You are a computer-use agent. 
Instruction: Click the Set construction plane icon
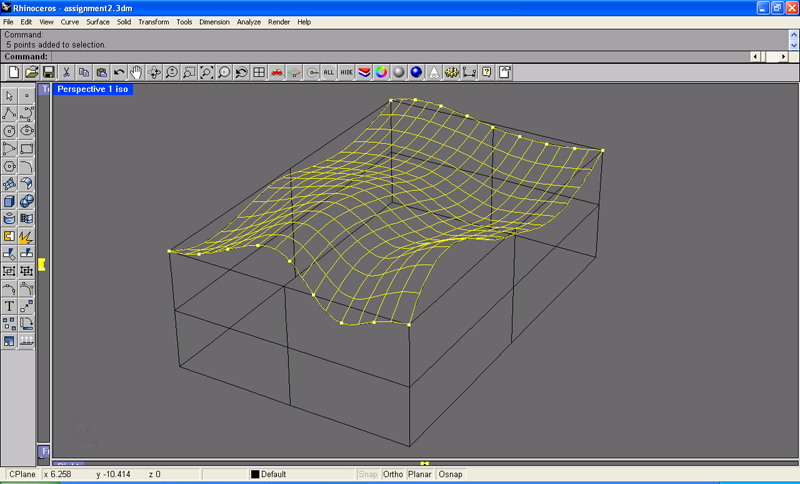tap(294, 72)
